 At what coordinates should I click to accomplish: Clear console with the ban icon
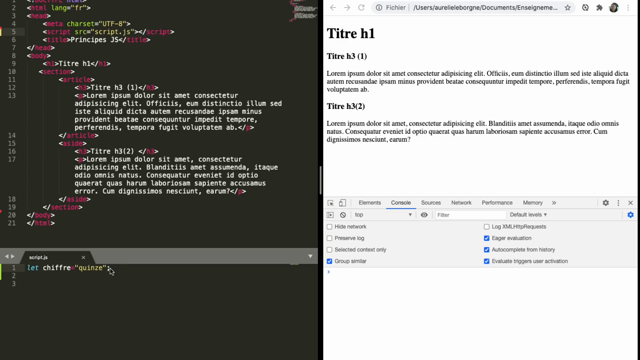point(343,215)
